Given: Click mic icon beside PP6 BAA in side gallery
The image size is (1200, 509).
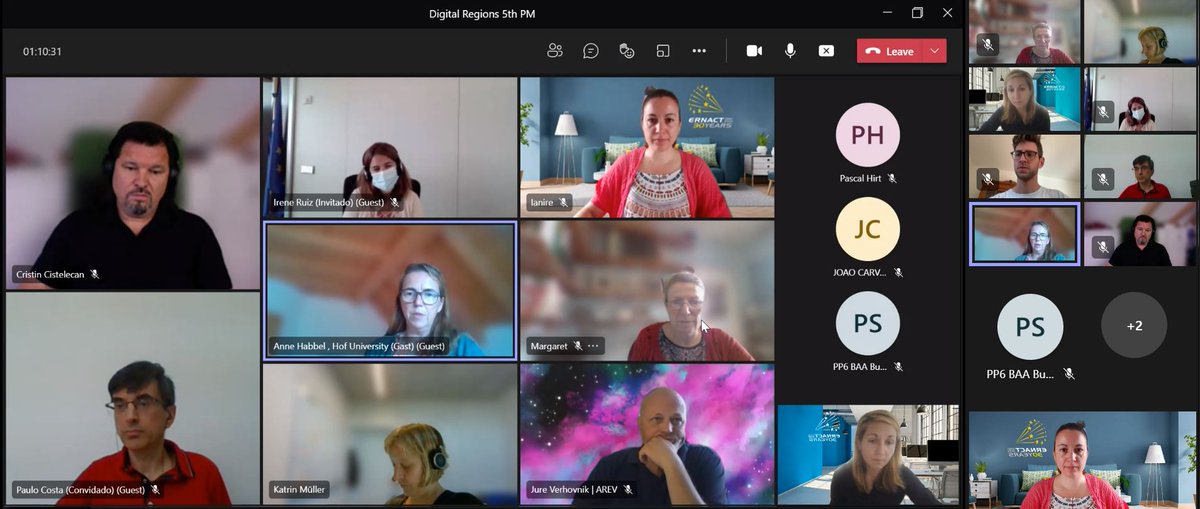Looking at the screenshot, I should (1069, 374).
